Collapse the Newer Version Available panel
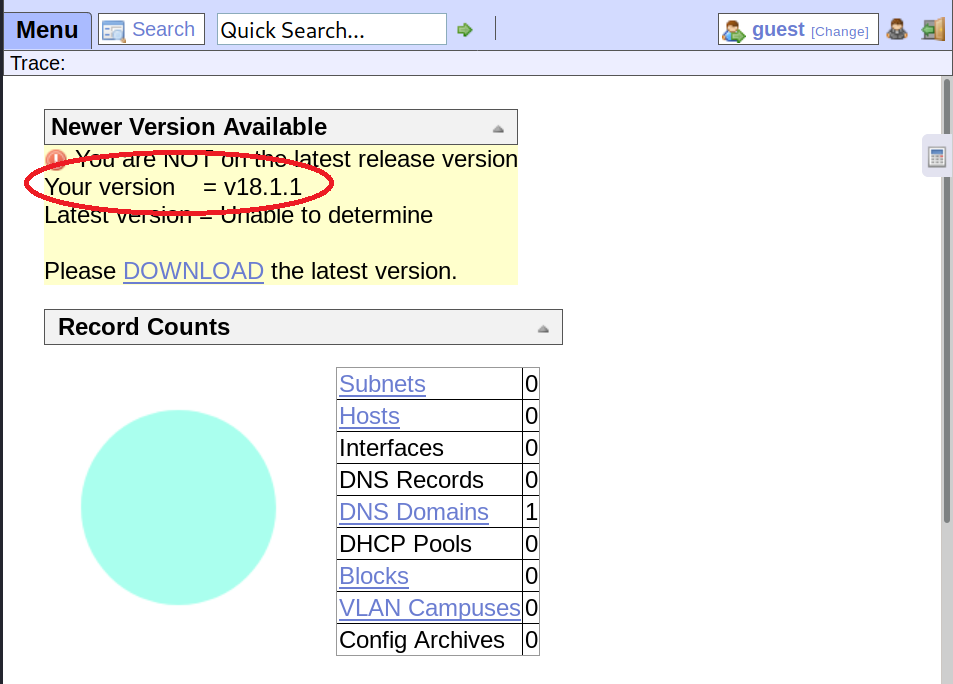This screenshot has height=684, width=953. pos(498,128)
